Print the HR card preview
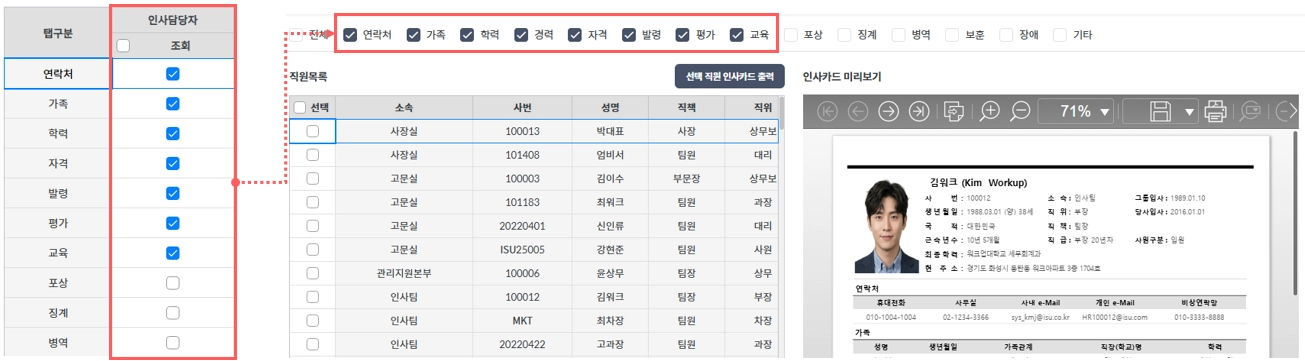This screenshot has height=361, width=1305. (x=1215, y=111)
